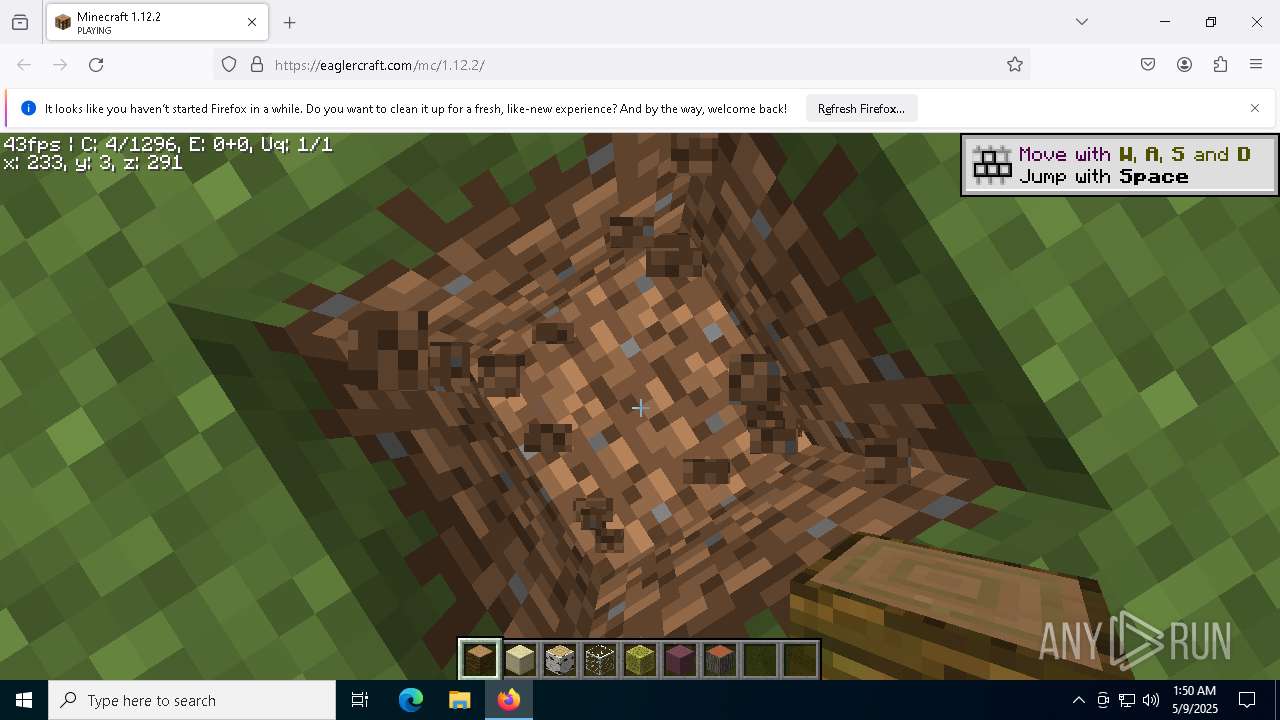Close the Minecraft 1.12.2 tab
The height and width of the screenshot is (720, 1280).
pyautogui.click(x=252, y=22)
